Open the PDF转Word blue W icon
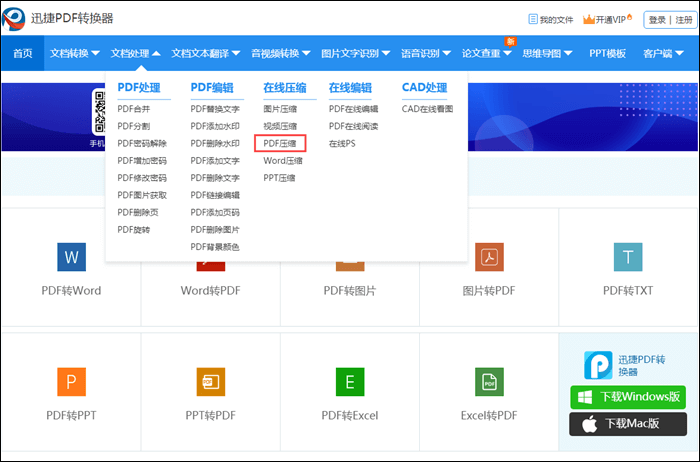The height and width of the screenshot is (462, 700). (x=71, y=257)
